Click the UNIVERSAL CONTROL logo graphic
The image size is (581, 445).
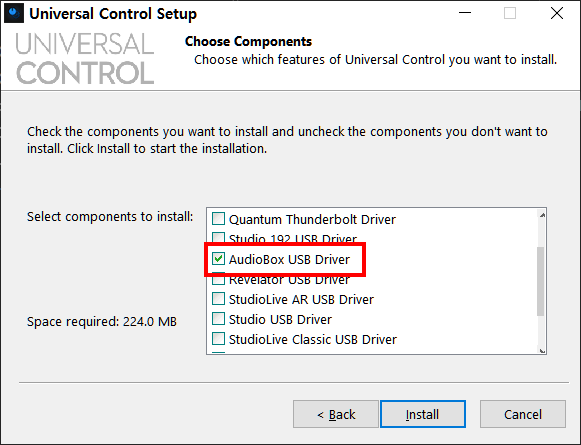click(x=85, y=59)
